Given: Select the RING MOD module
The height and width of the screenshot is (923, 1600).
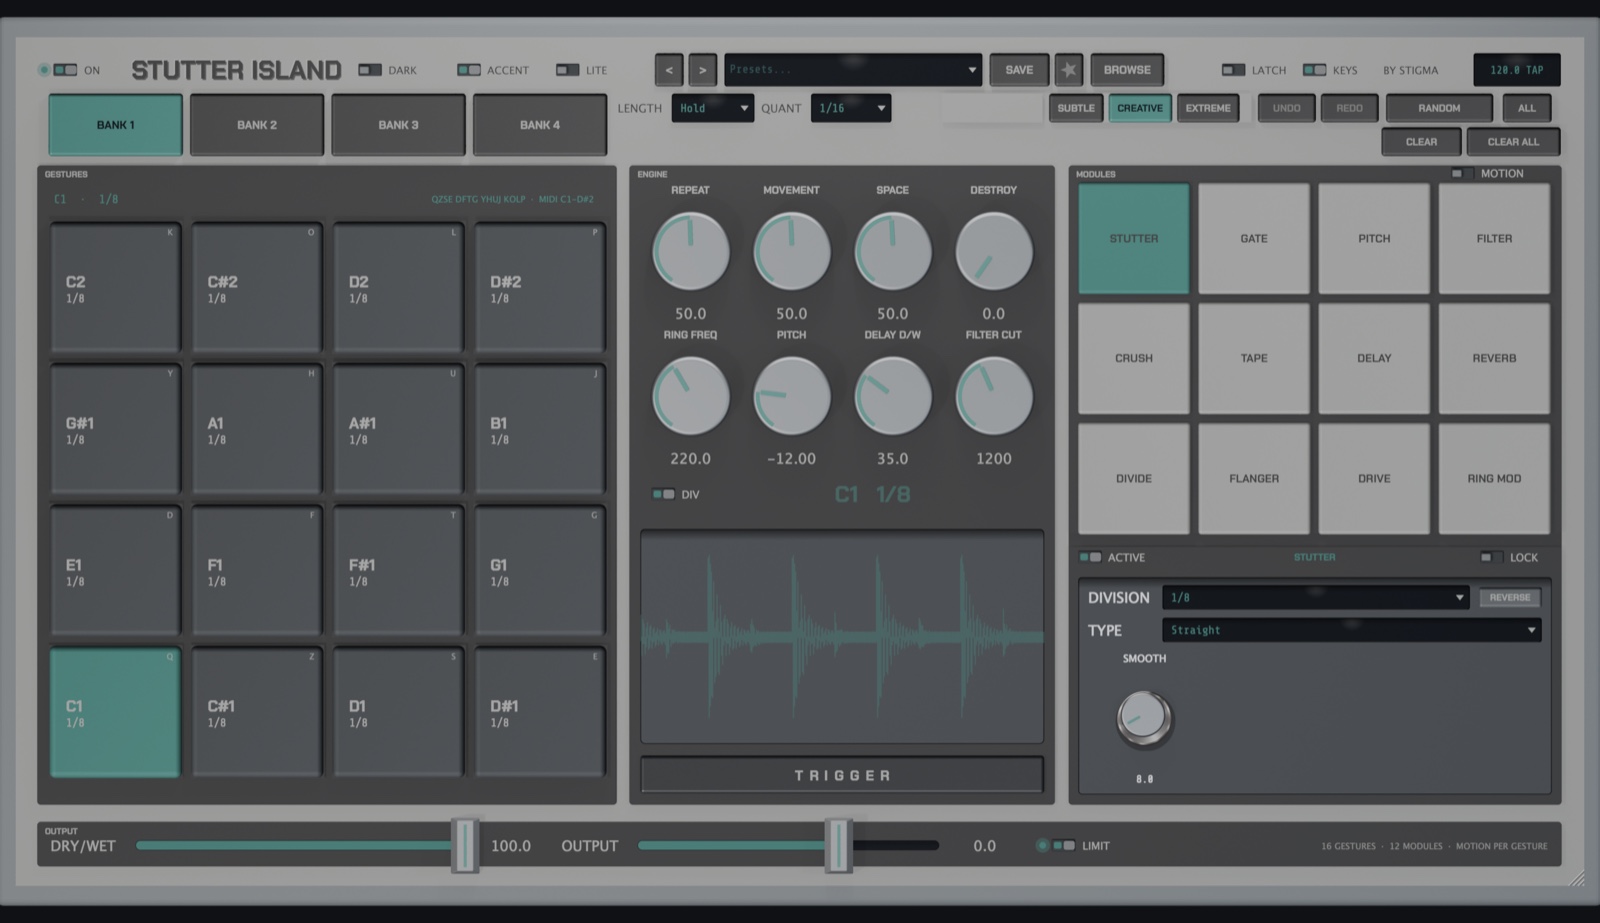Looking at the screenshot, I should pyautogui.click(x=1494, y=478).
